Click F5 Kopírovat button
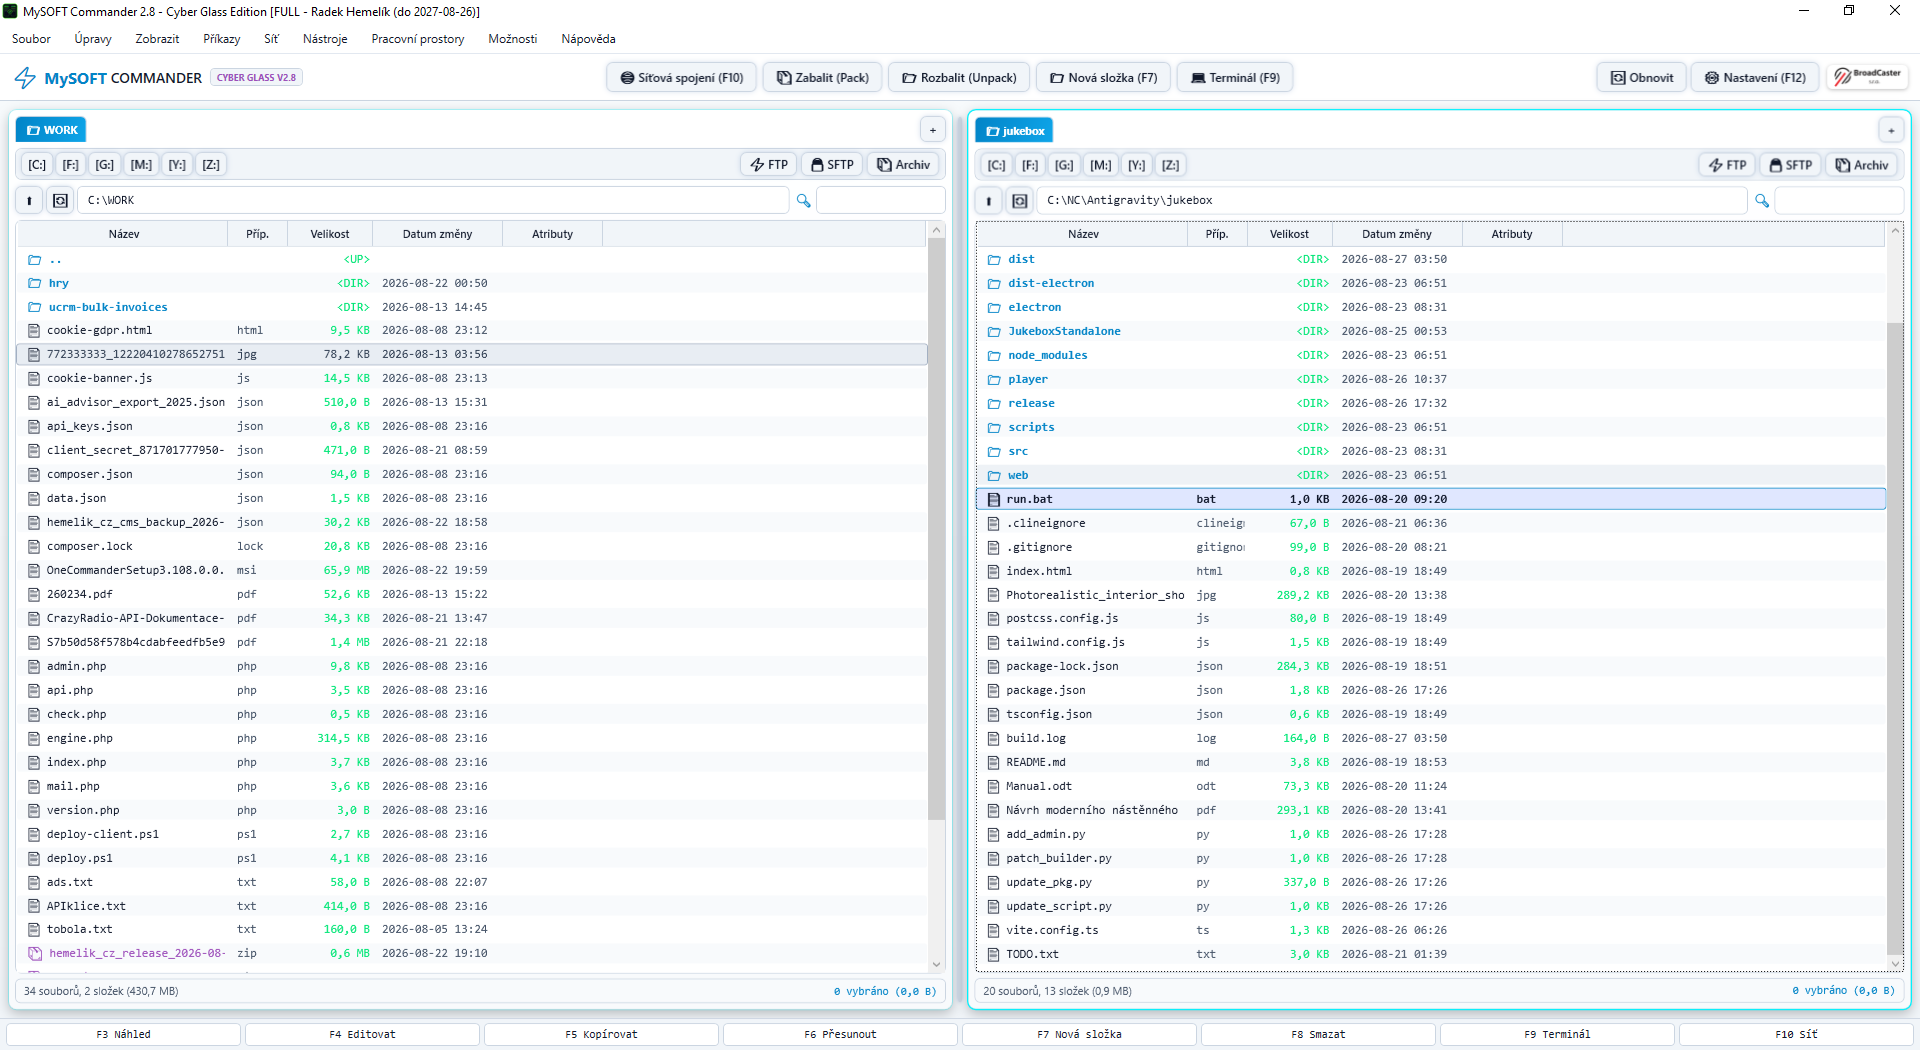 (x=601, y=1034)
